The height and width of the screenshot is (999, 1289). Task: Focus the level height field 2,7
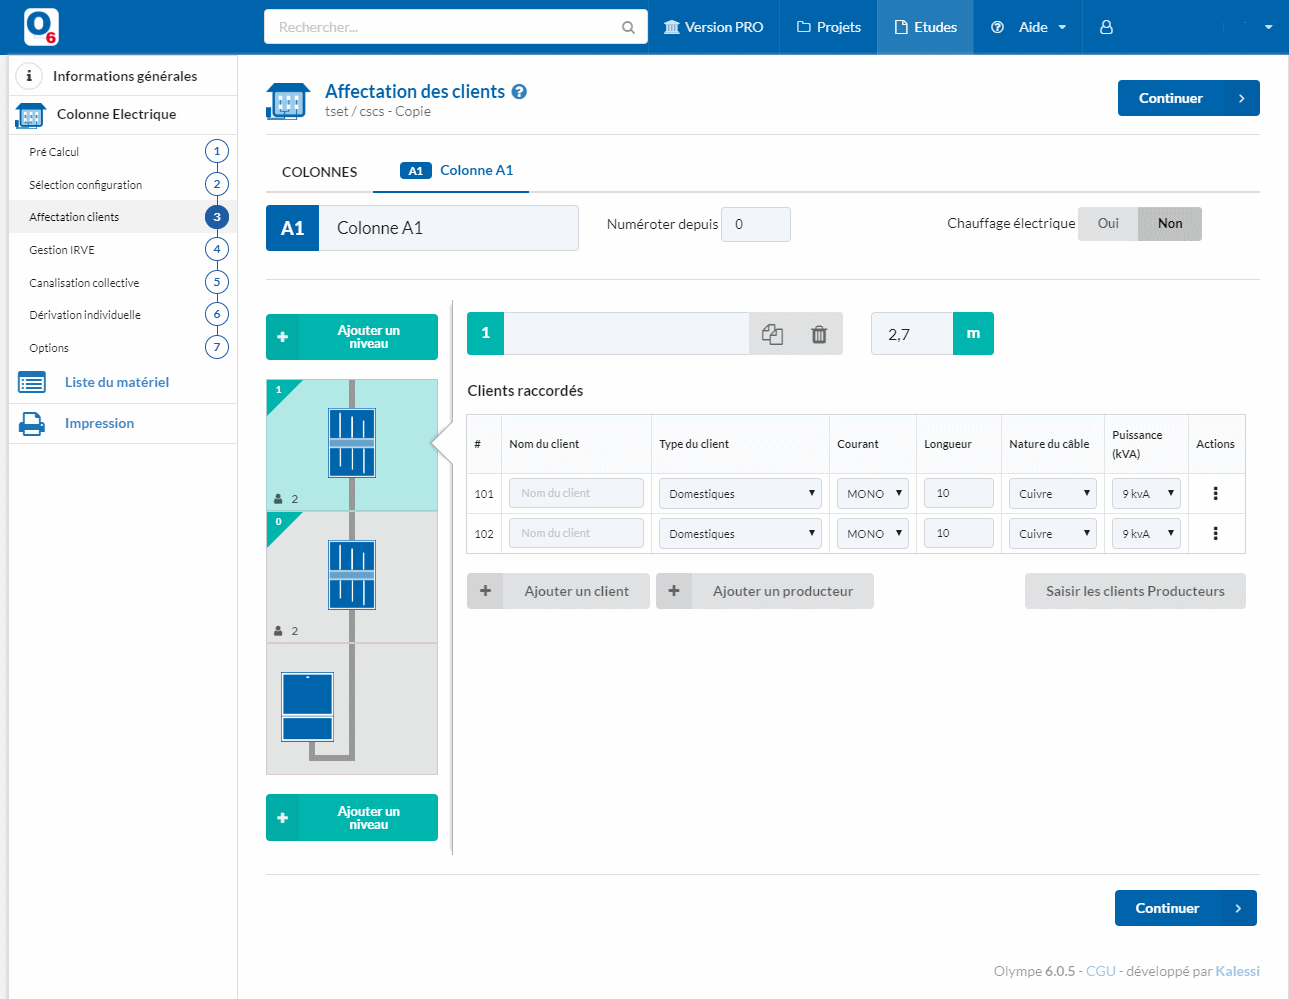coord(912,334)
